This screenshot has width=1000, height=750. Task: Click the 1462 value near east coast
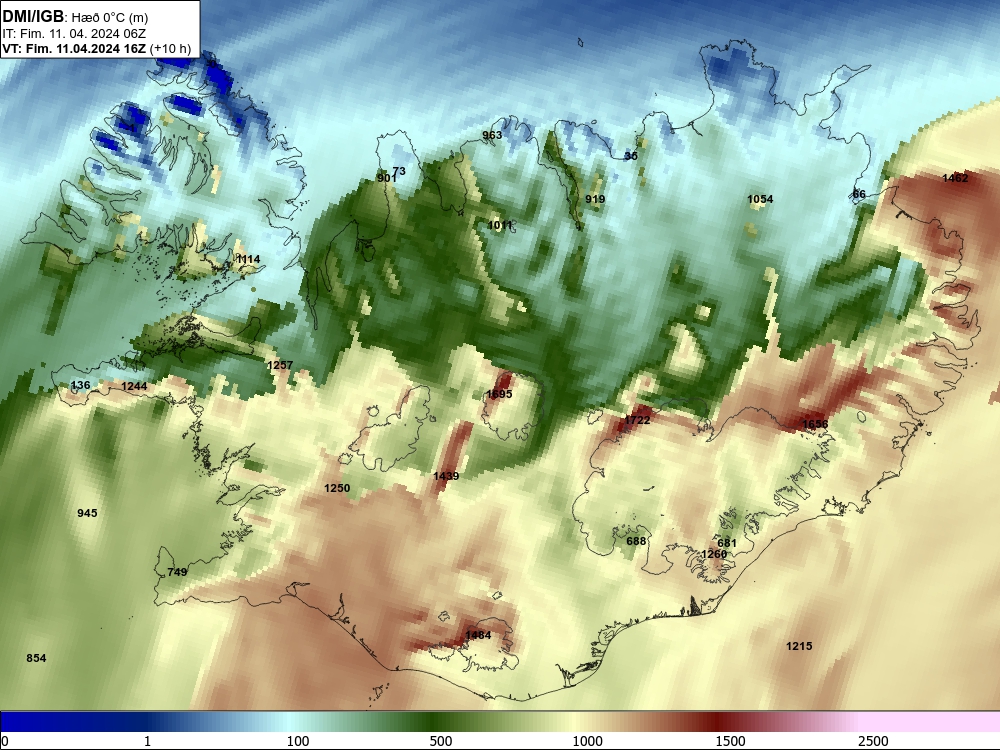tap(955, 178)
